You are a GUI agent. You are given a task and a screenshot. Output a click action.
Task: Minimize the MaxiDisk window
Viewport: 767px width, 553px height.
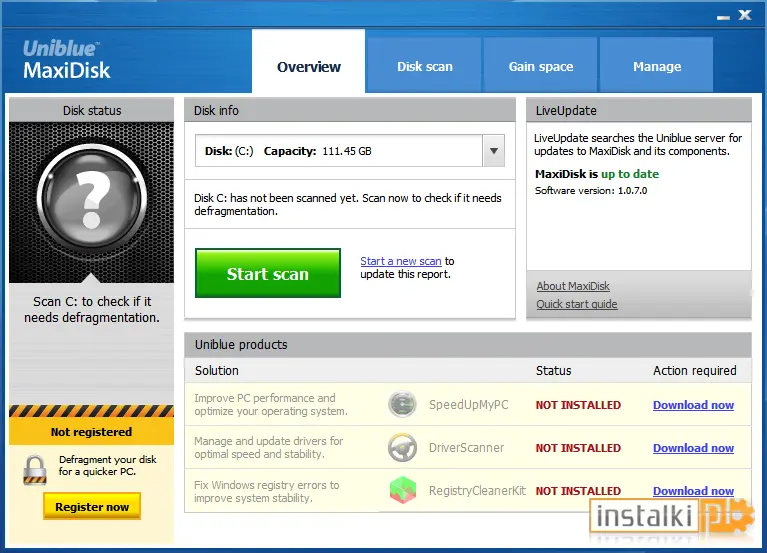(x=723, y=17)
